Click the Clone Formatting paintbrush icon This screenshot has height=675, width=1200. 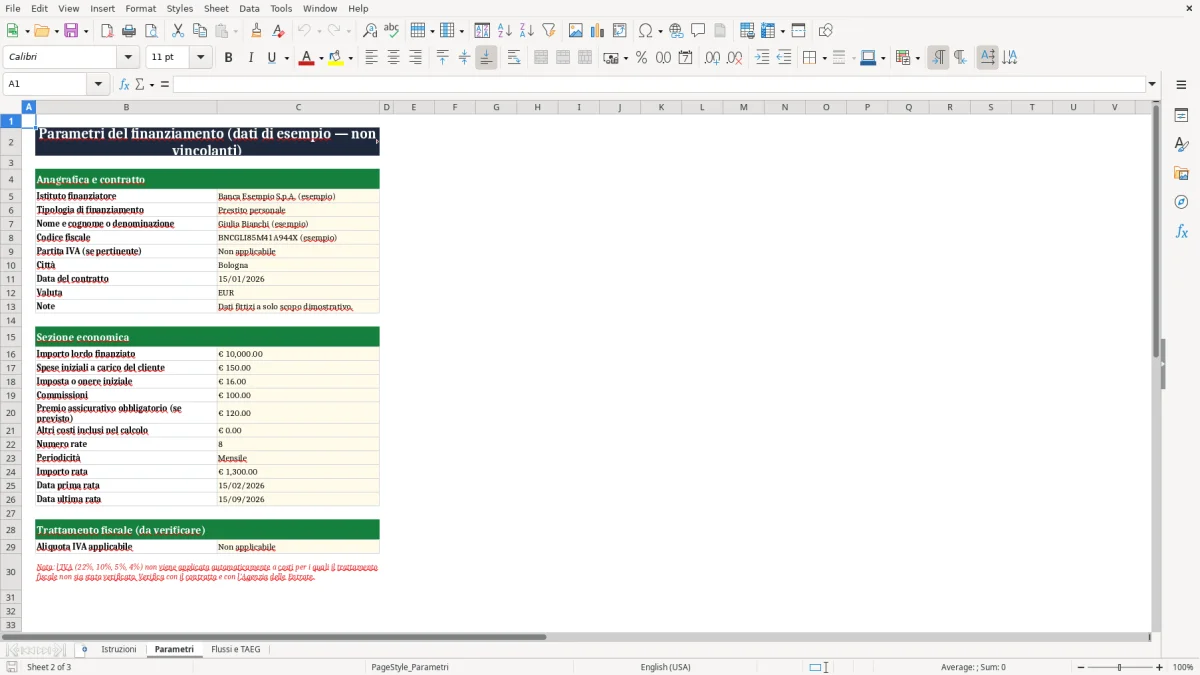pyautogui.click(x=257, y=31)
